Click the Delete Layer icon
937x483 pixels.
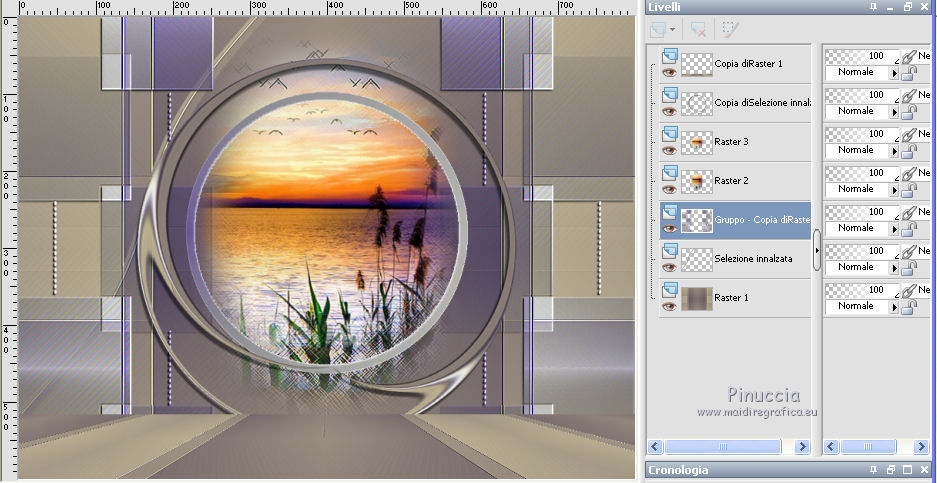pyautogui.click(x=698, y=29)
